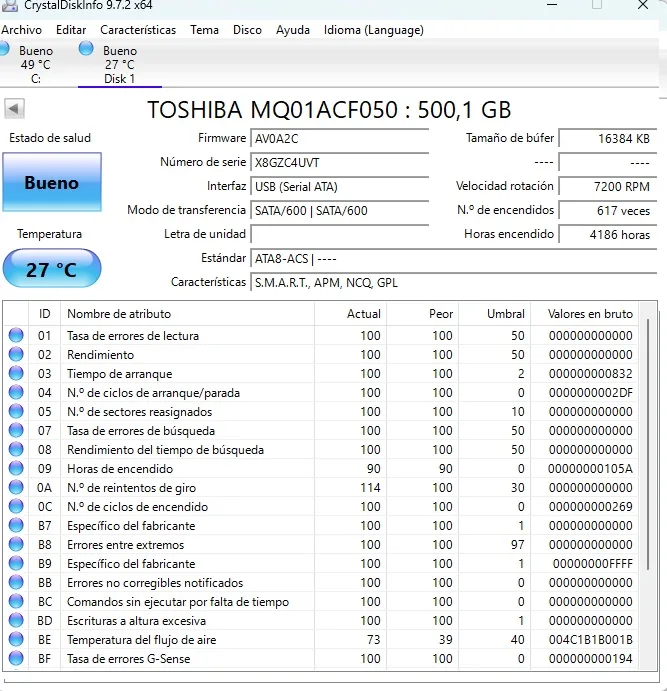Click the Interfaz field USB (Serial ATA)
The width and height of the screenshot is (667, 691).
pyautogui.click(x=340, y=186)
